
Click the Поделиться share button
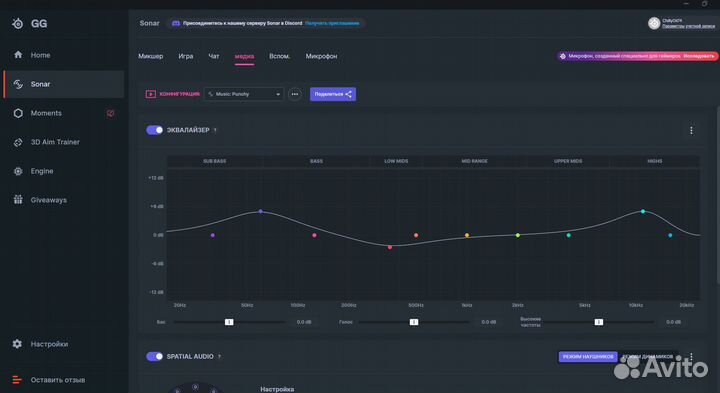click(333, 94)
